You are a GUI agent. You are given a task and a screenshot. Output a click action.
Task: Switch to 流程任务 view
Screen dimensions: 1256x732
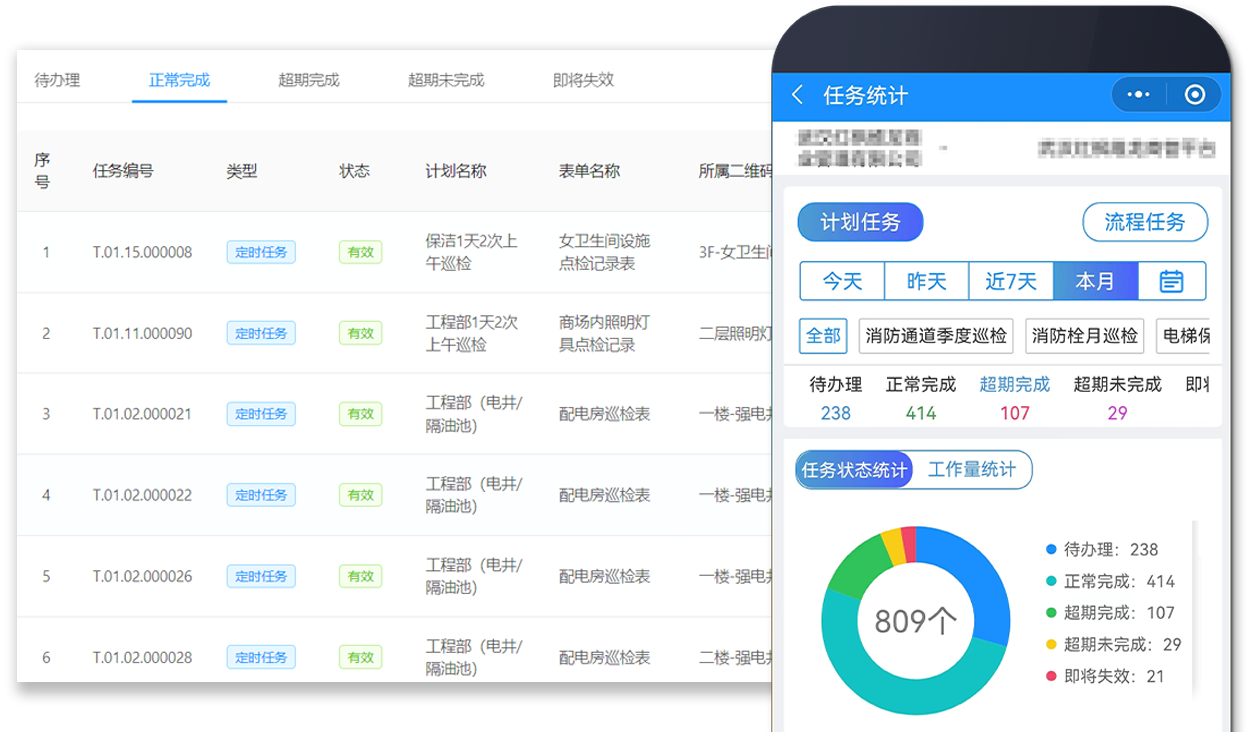point(1145,222)
